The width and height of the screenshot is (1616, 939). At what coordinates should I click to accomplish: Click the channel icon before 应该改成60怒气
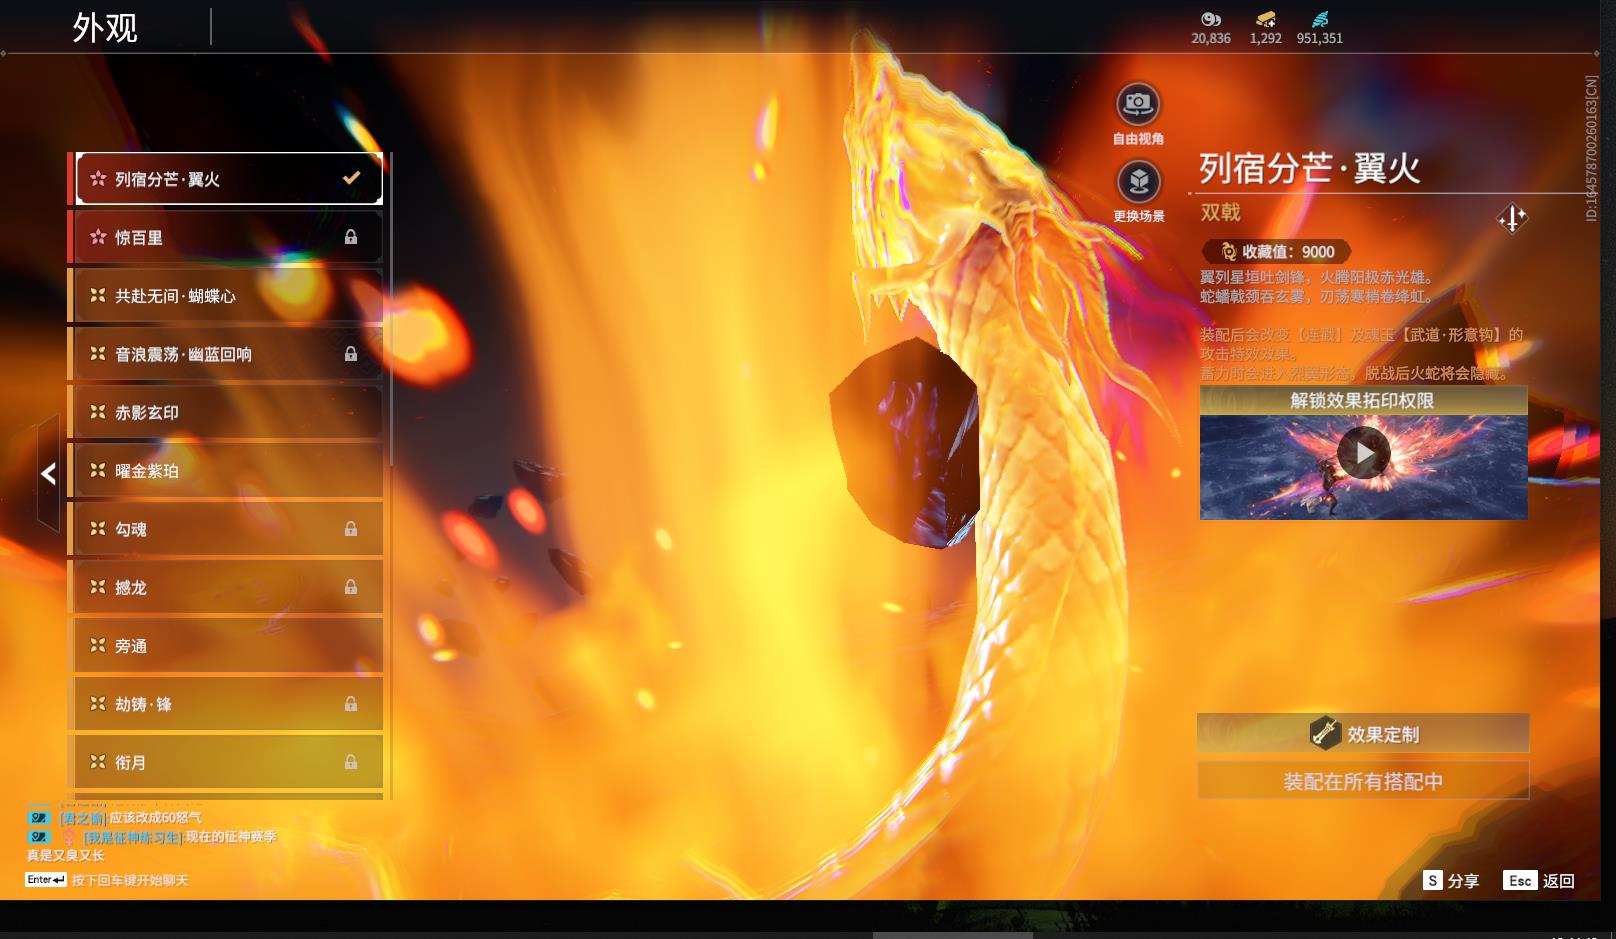[39, 818]
